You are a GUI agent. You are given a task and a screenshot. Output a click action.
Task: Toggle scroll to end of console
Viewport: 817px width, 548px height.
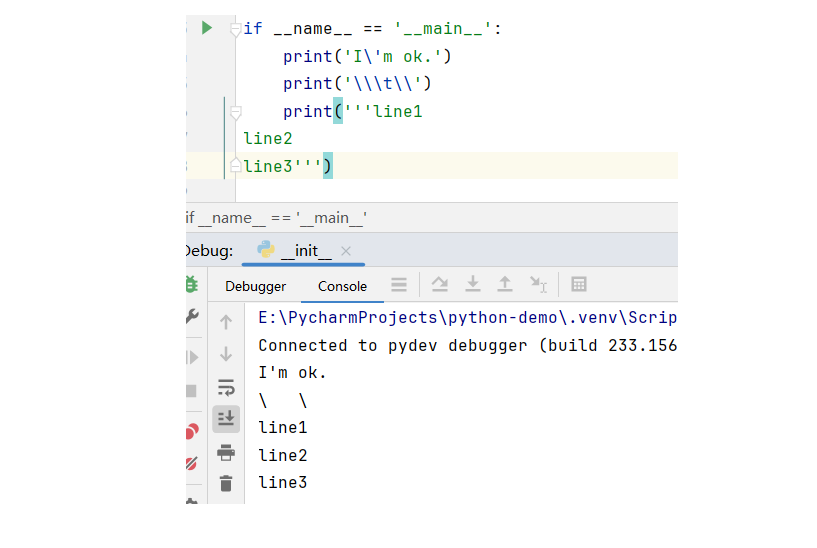[226, 418]
